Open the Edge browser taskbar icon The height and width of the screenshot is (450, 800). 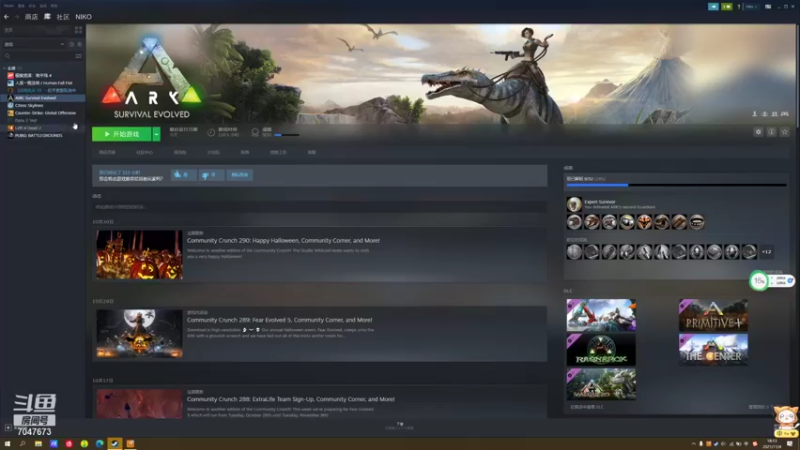[99, 444]
